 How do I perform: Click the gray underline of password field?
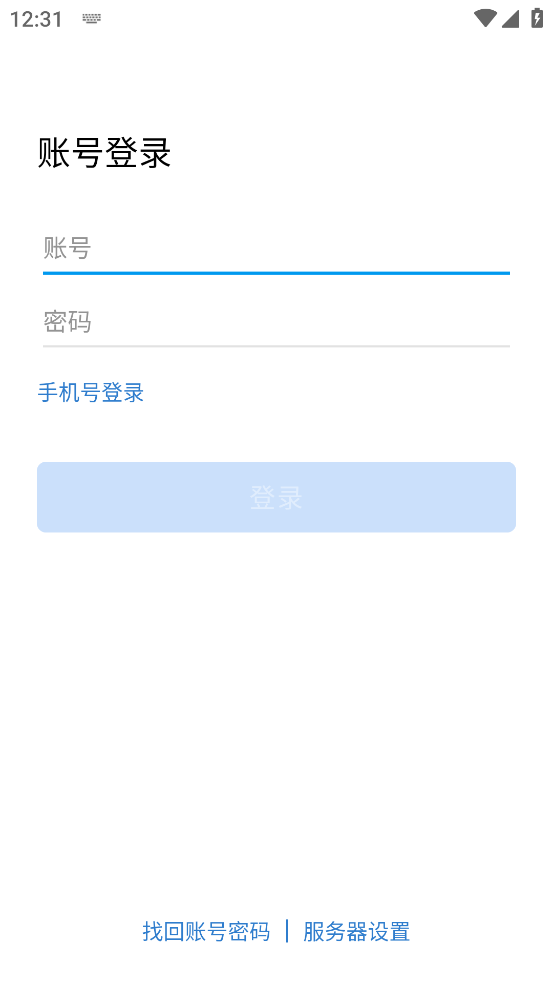pos(276,346)
